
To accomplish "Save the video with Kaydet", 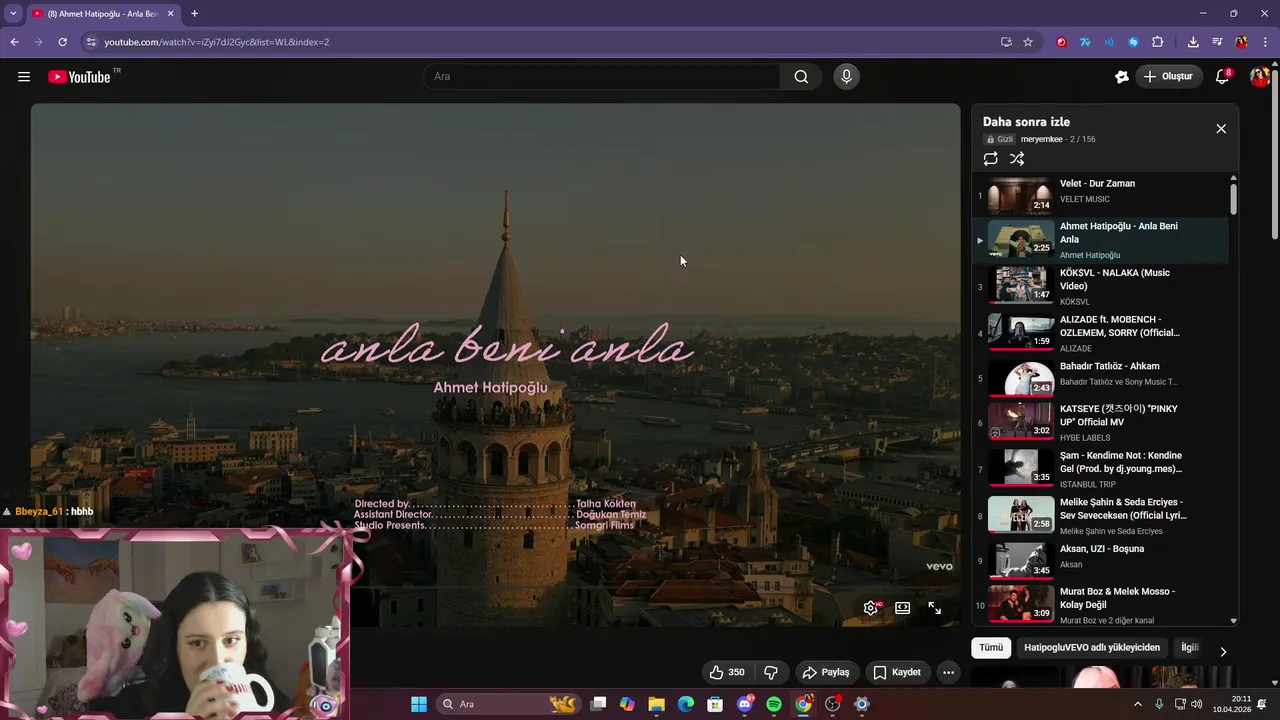I will (897, 672).
